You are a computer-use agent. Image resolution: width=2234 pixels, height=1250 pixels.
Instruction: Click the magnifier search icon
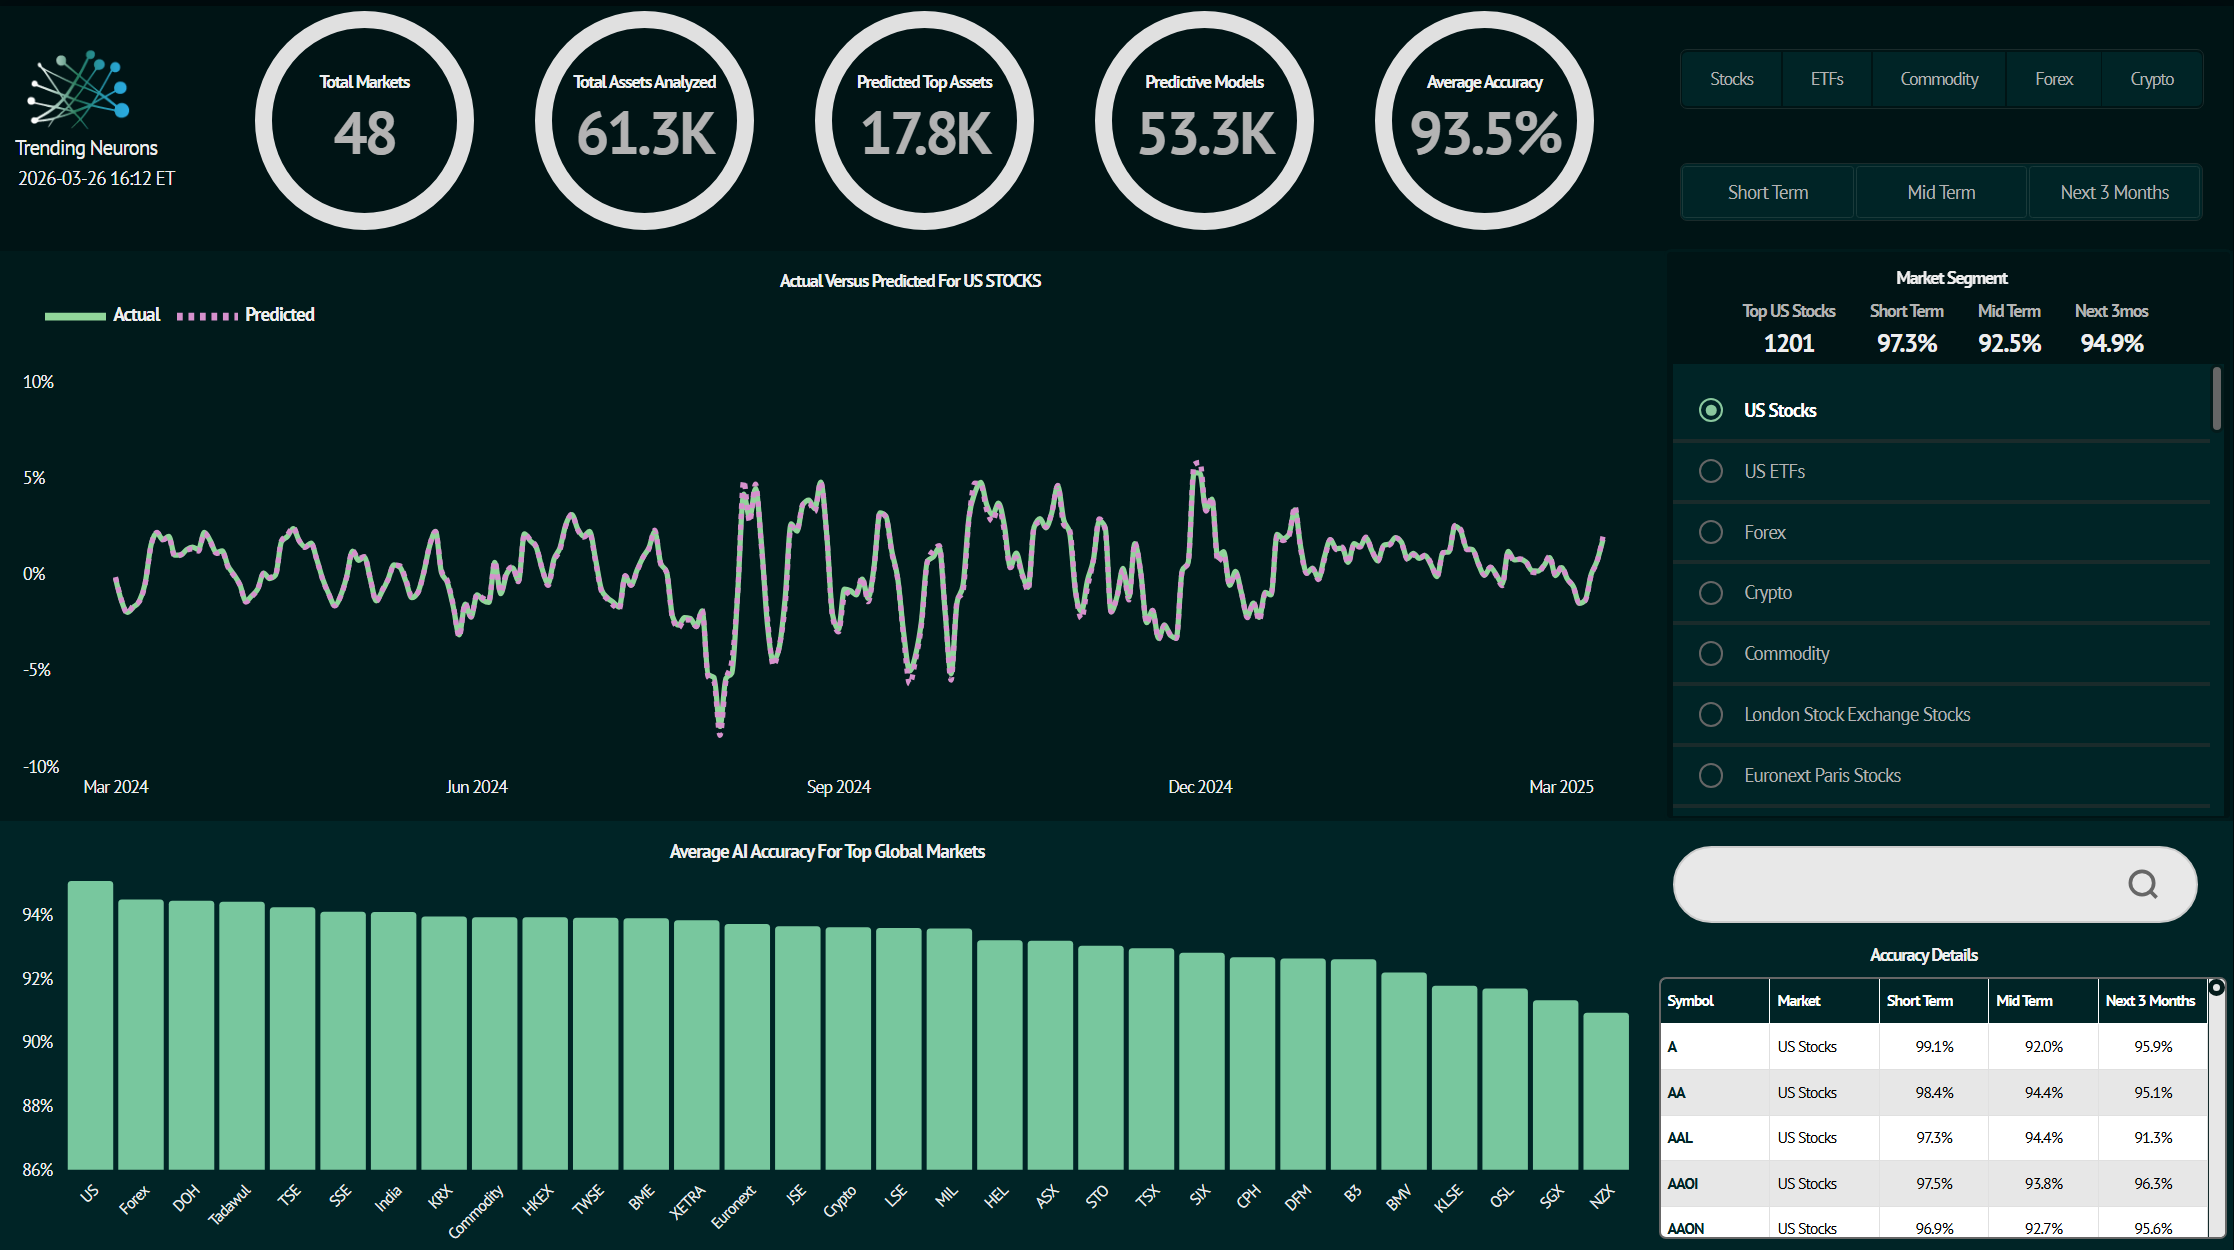click(2142, 884)
